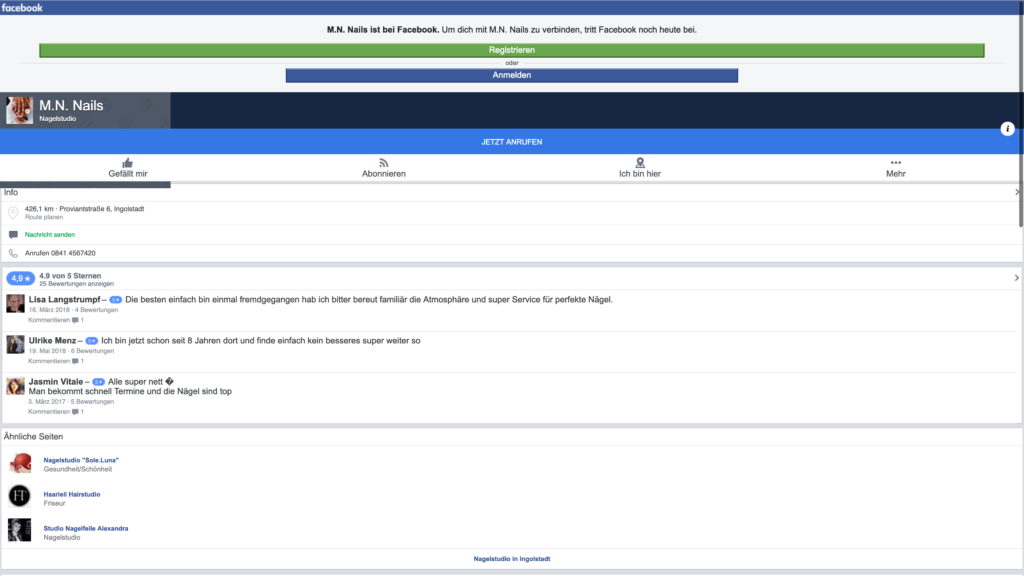The width and height of the screenshot is (1024, 576).
Task: Click Nachricht senden link
Action: click(x=50, y=234)
